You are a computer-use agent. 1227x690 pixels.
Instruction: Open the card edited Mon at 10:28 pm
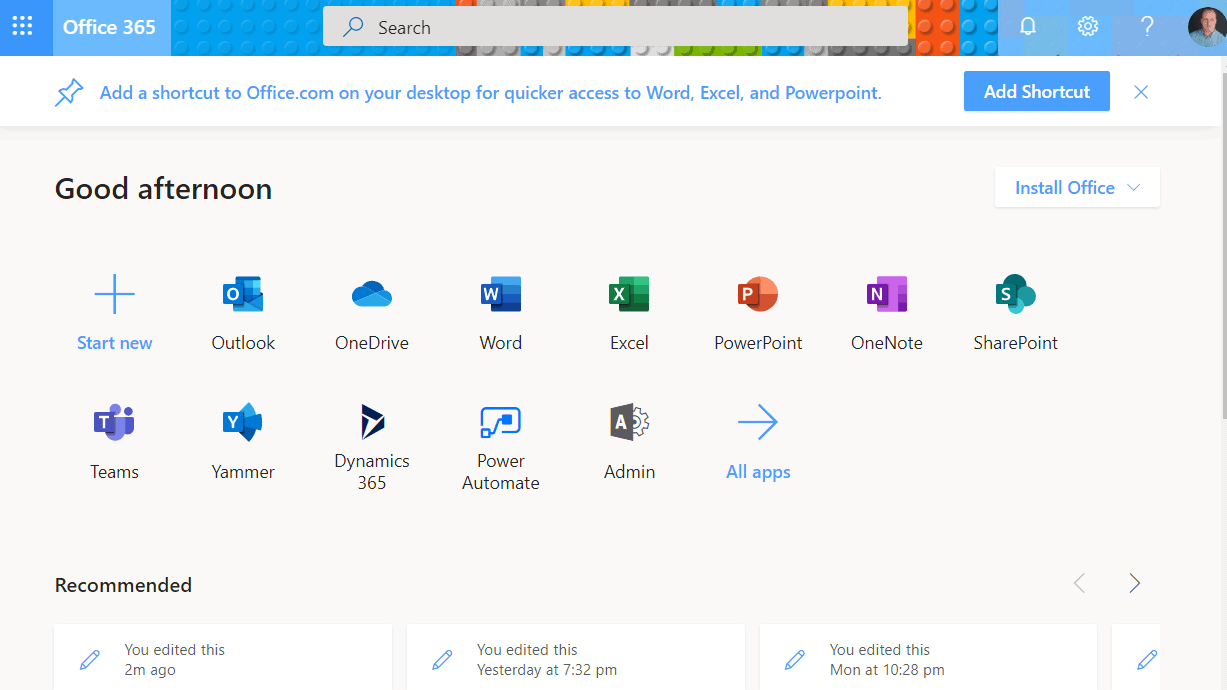click(928, 657)
